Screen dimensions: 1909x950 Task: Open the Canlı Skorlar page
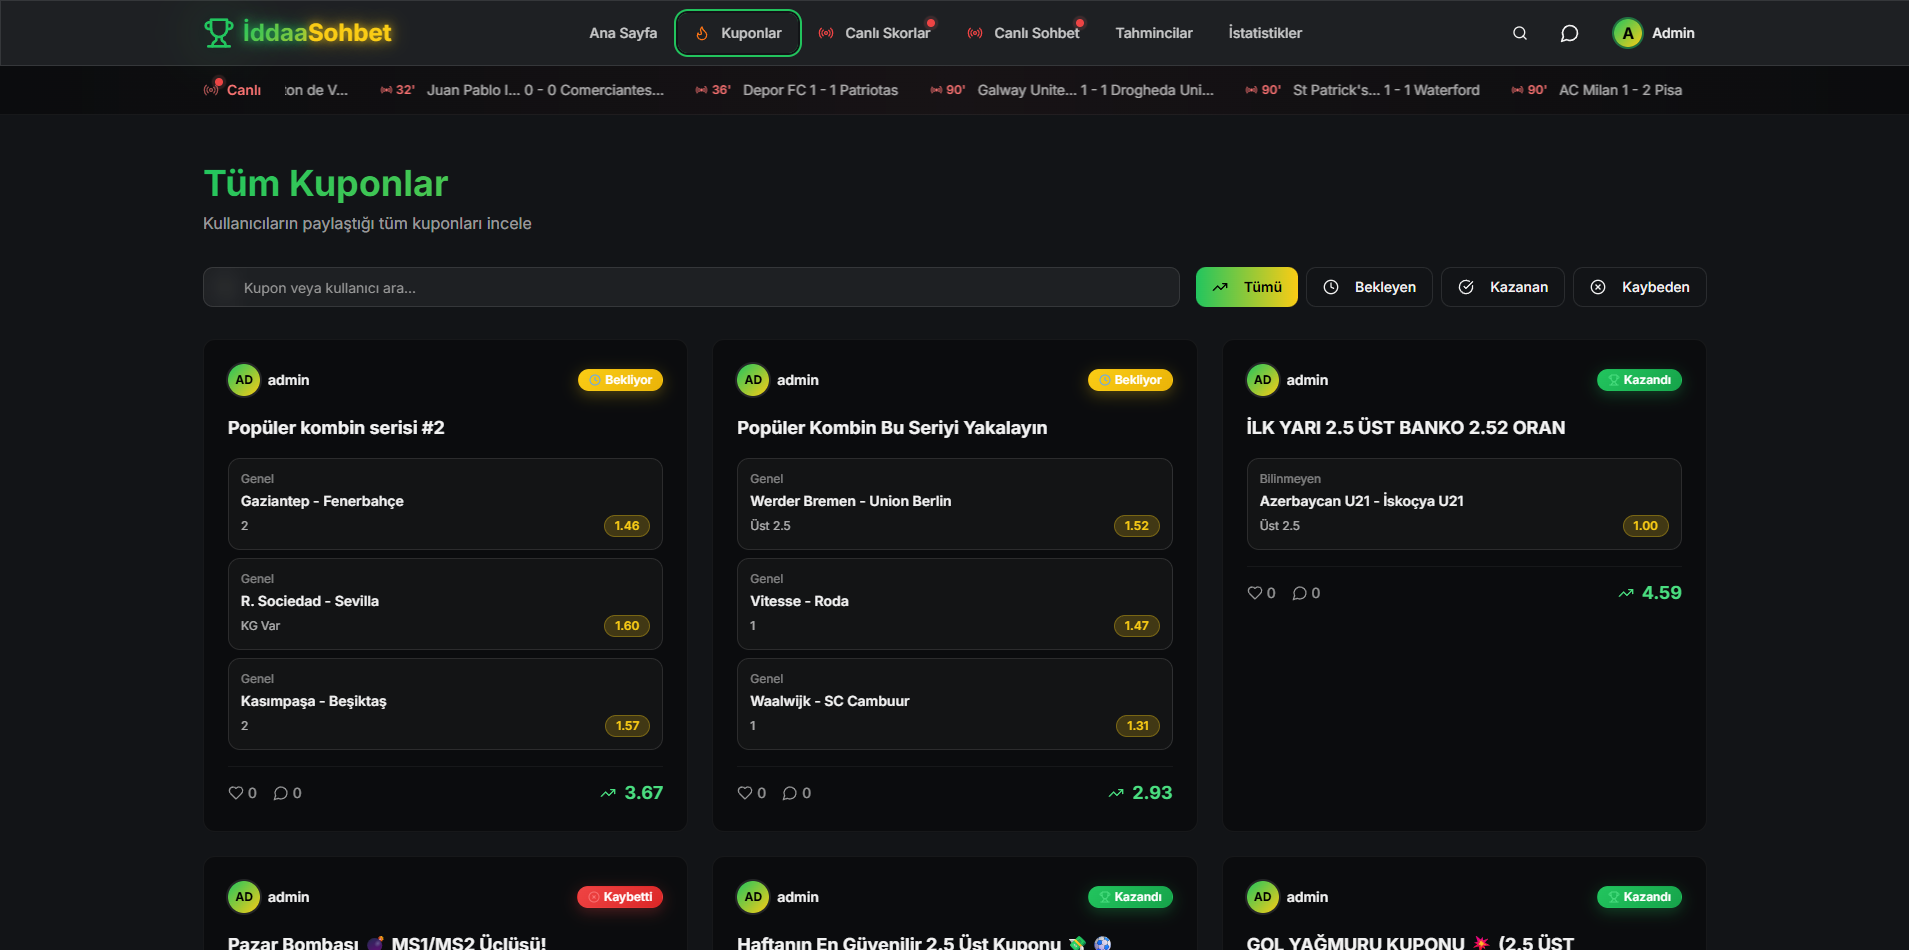875,33
